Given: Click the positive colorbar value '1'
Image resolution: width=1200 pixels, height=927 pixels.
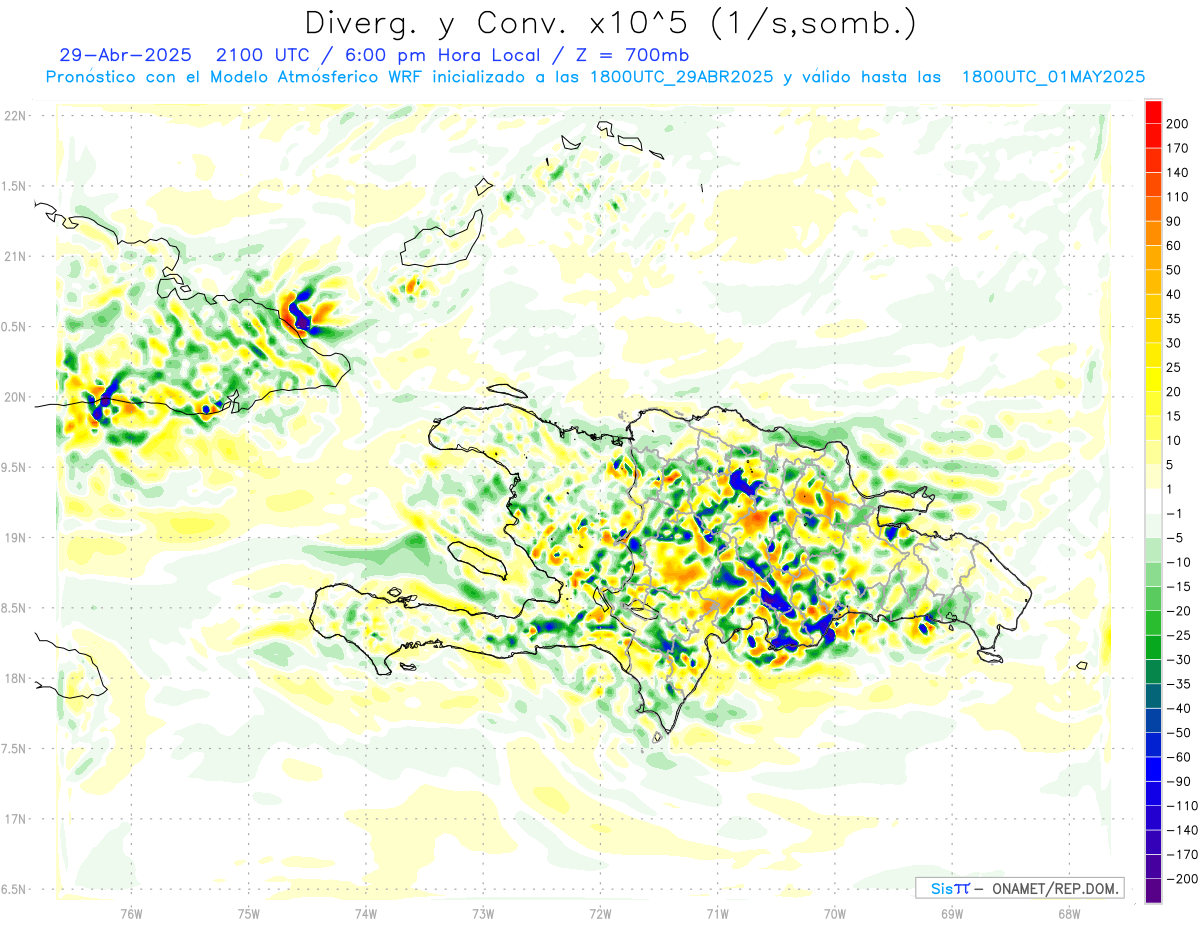Looking at the screenshot, I should [x=1172, y=490].
